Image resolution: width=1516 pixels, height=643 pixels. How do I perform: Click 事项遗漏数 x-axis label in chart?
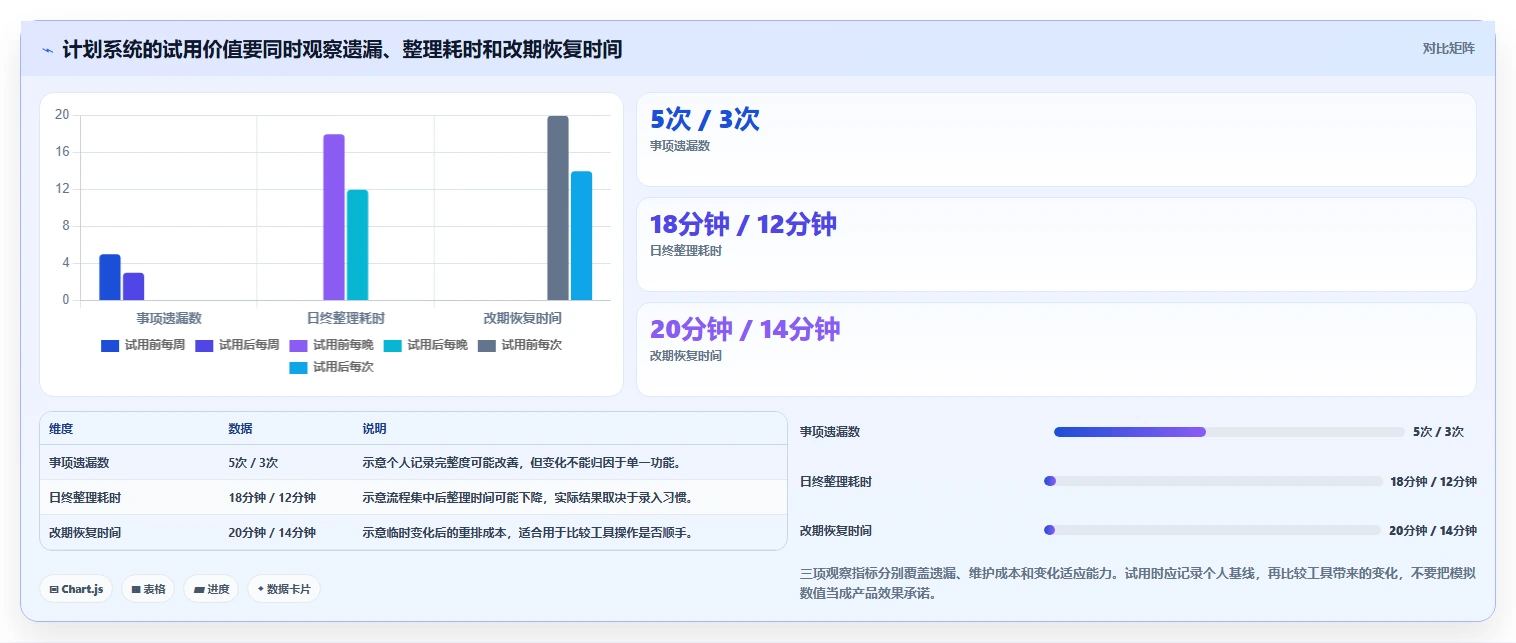pos(169,318)
